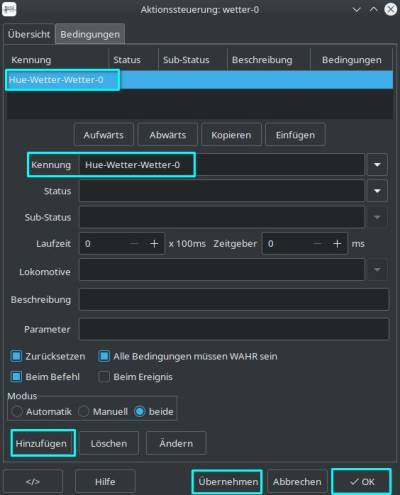This screenshot has height=495, width=400.
Task: Click the window's roll-down chevron icon
Action: 356,10
